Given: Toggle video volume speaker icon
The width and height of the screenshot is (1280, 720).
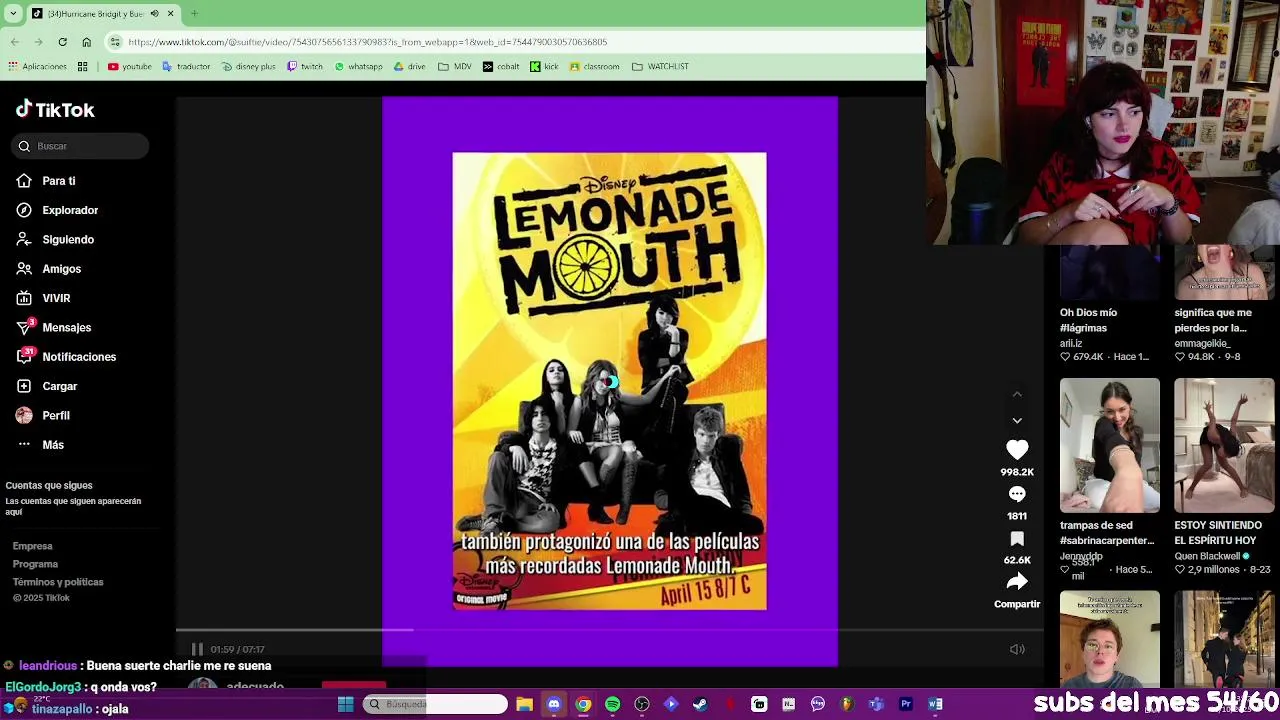Looking at the screenshot, I should [x=1017, y=649].
